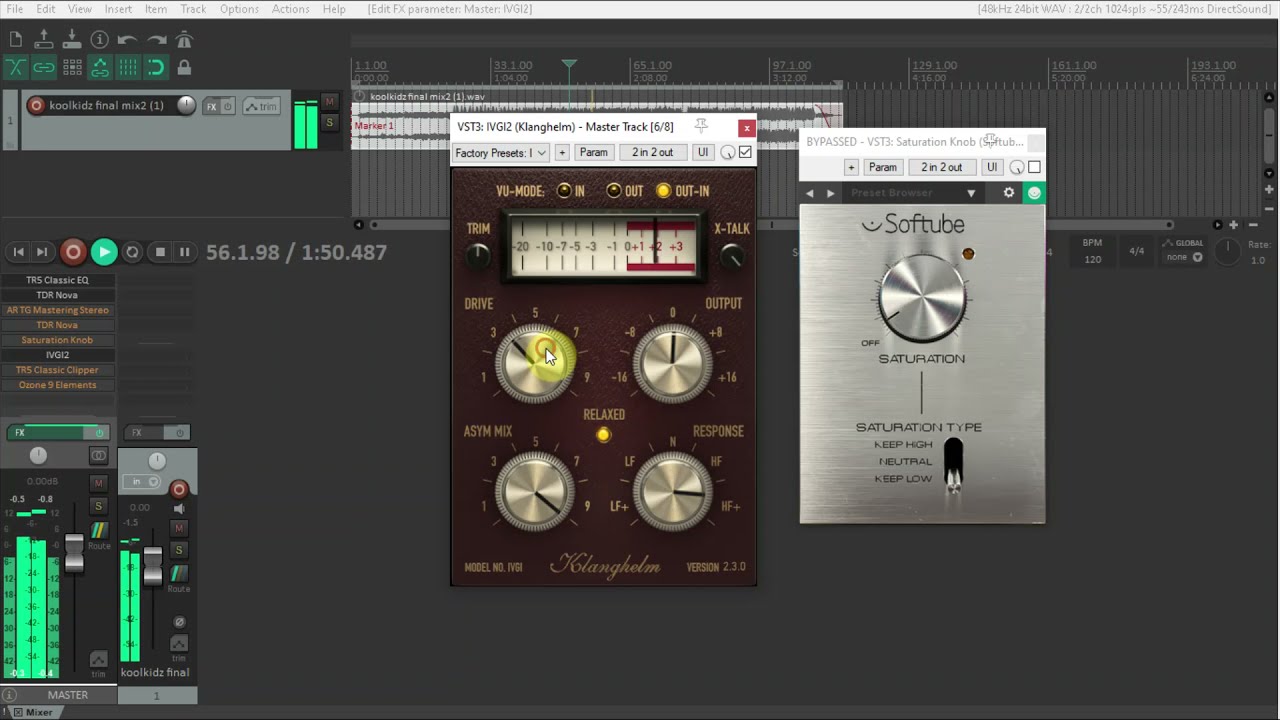Toggle the RELAXED yellow LED

603,435
